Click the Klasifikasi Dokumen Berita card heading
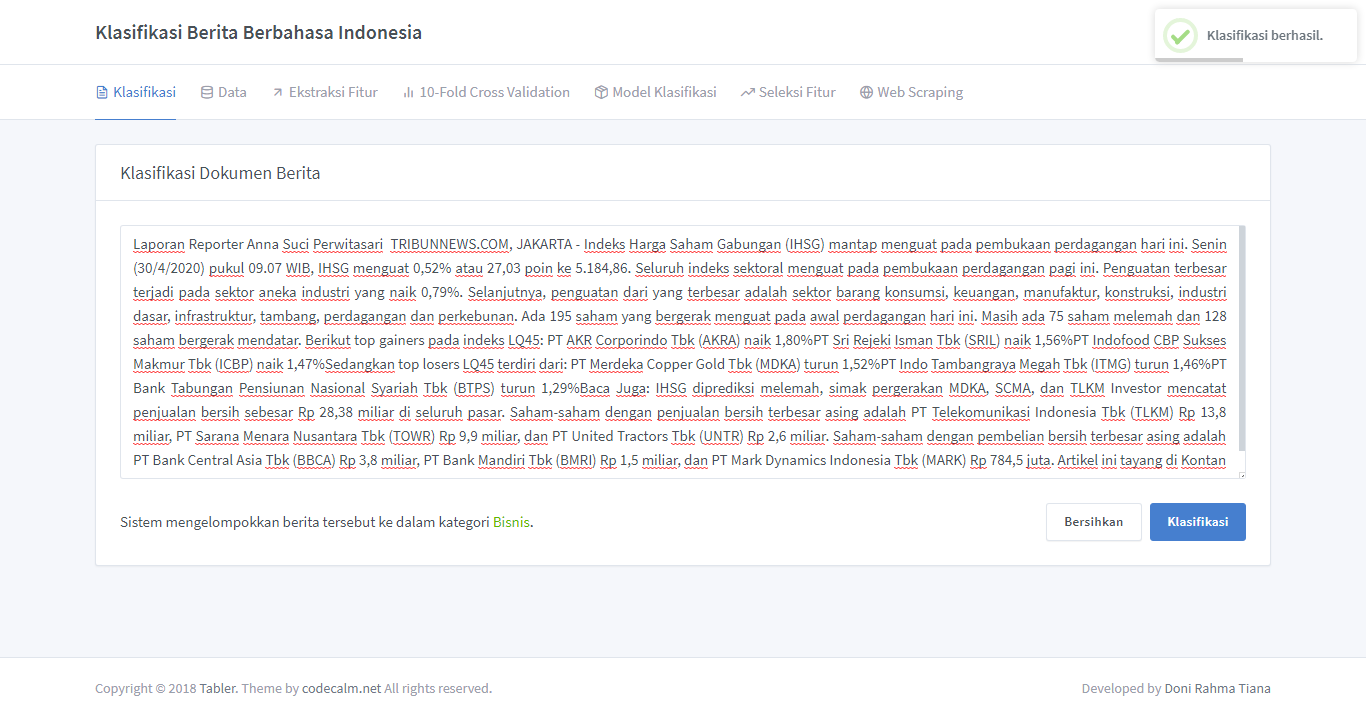Viewport: 1366px width, 719px height. (220, 173)
